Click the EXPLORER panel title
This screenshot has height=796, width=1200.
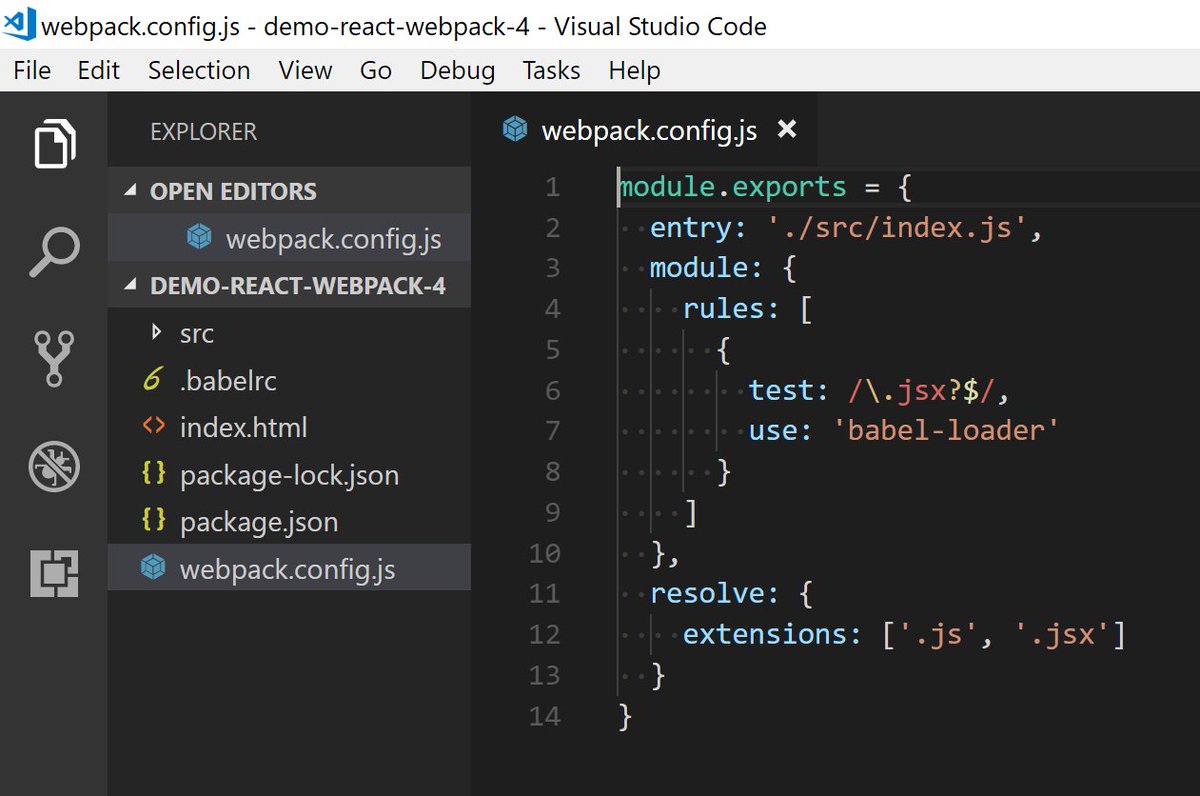(203, 131)
